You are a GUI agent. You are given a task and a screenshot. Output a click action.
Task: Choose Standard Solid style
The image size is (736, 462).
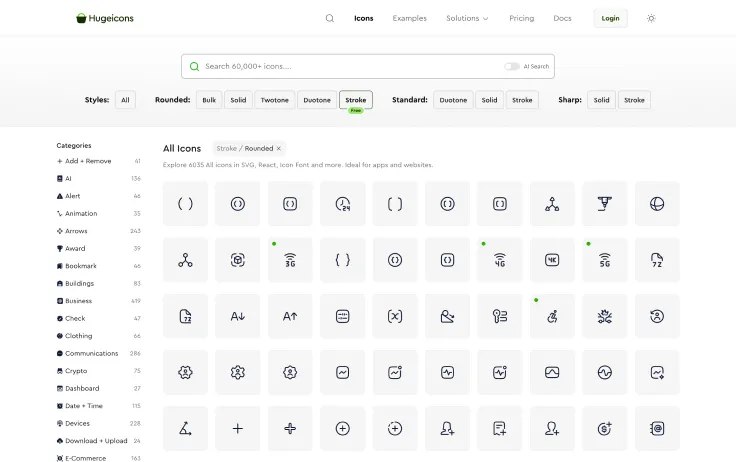coord(489,100)
